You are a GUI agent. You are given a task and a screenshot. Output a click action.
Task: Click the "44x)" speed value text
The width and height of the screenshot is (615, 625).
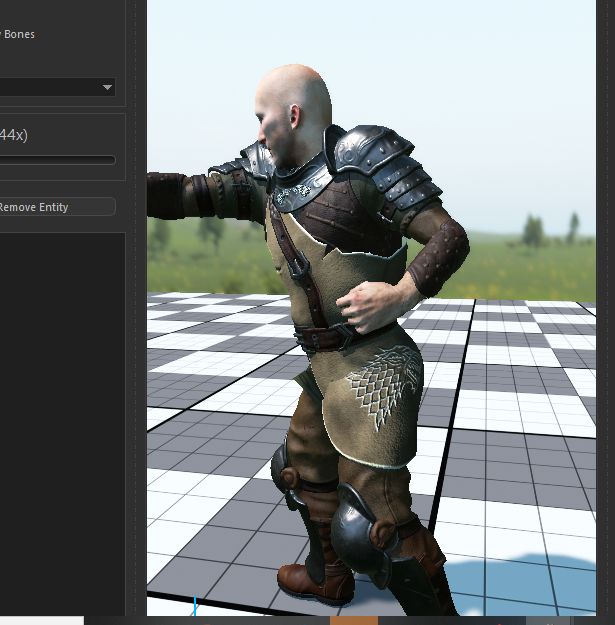[14, 135]
